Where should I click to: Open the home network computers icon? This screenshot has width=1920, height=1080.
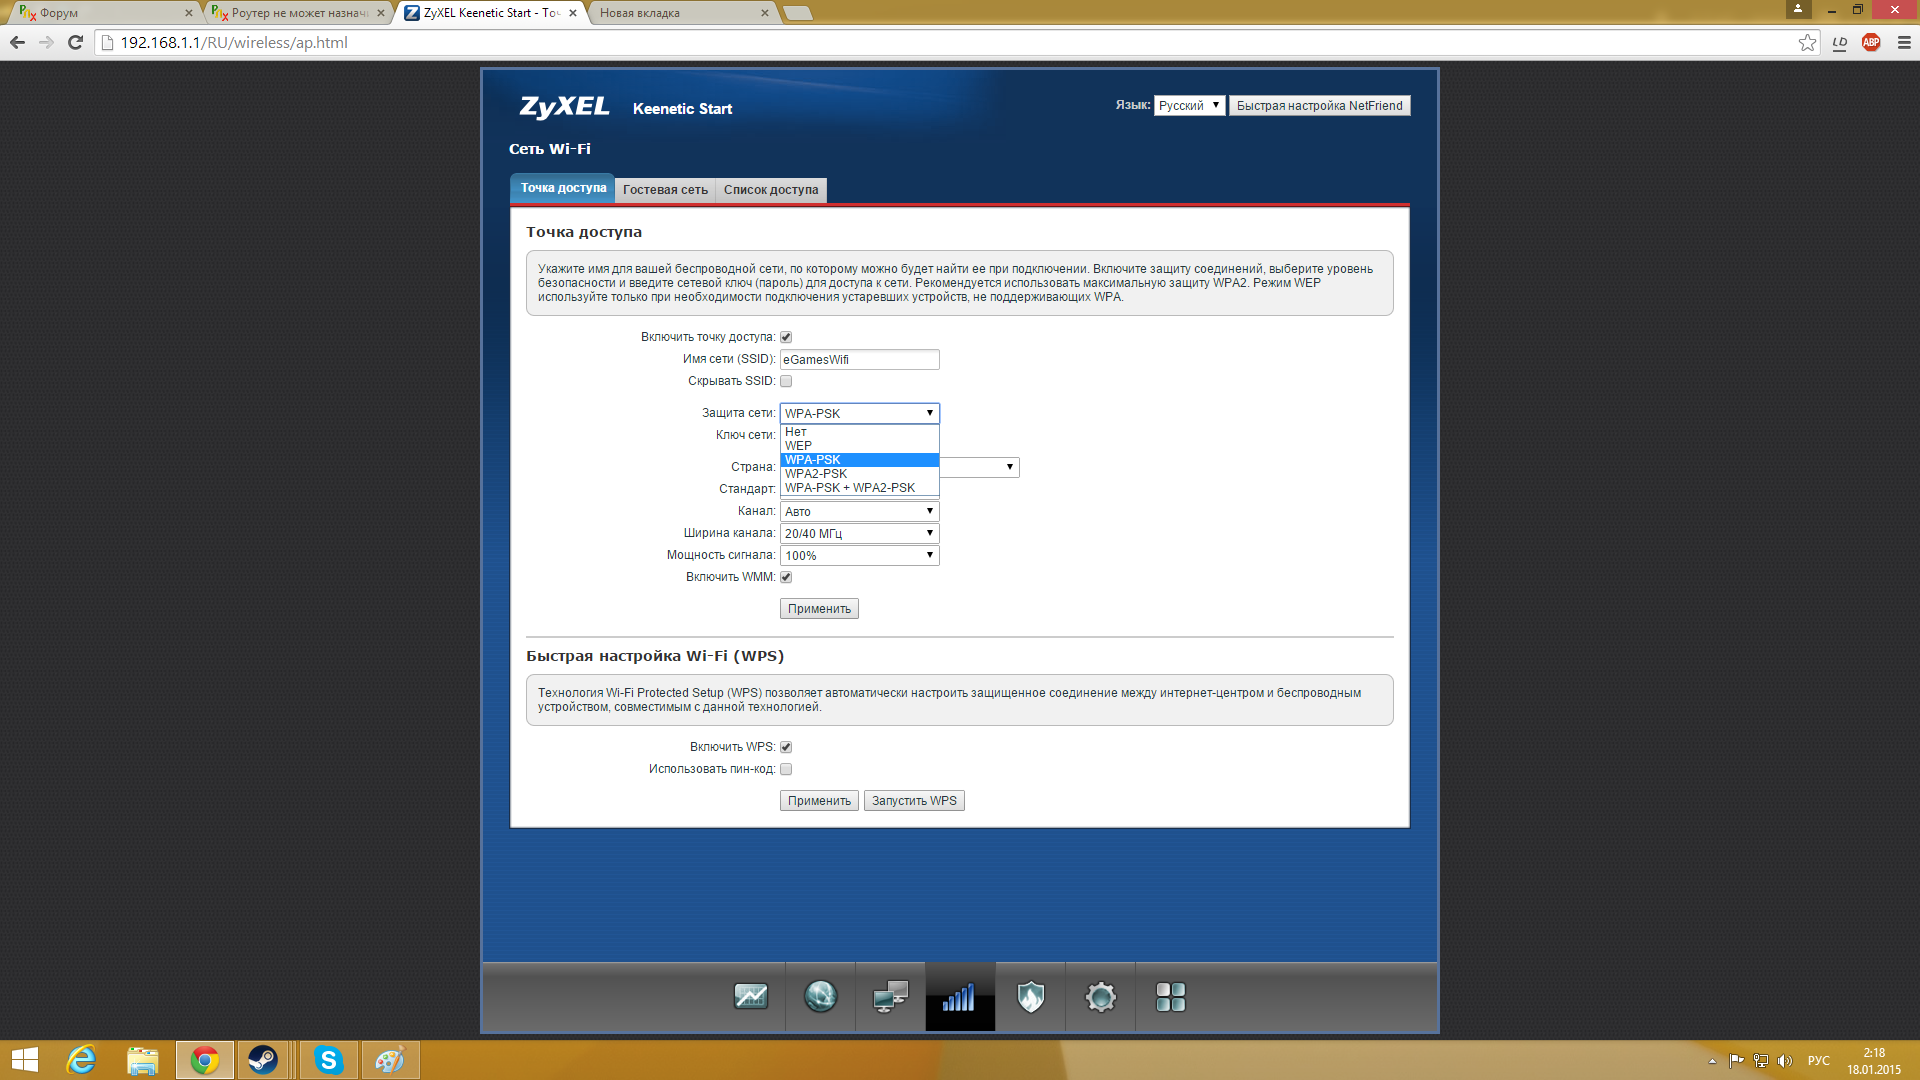(x=890, y=996)
